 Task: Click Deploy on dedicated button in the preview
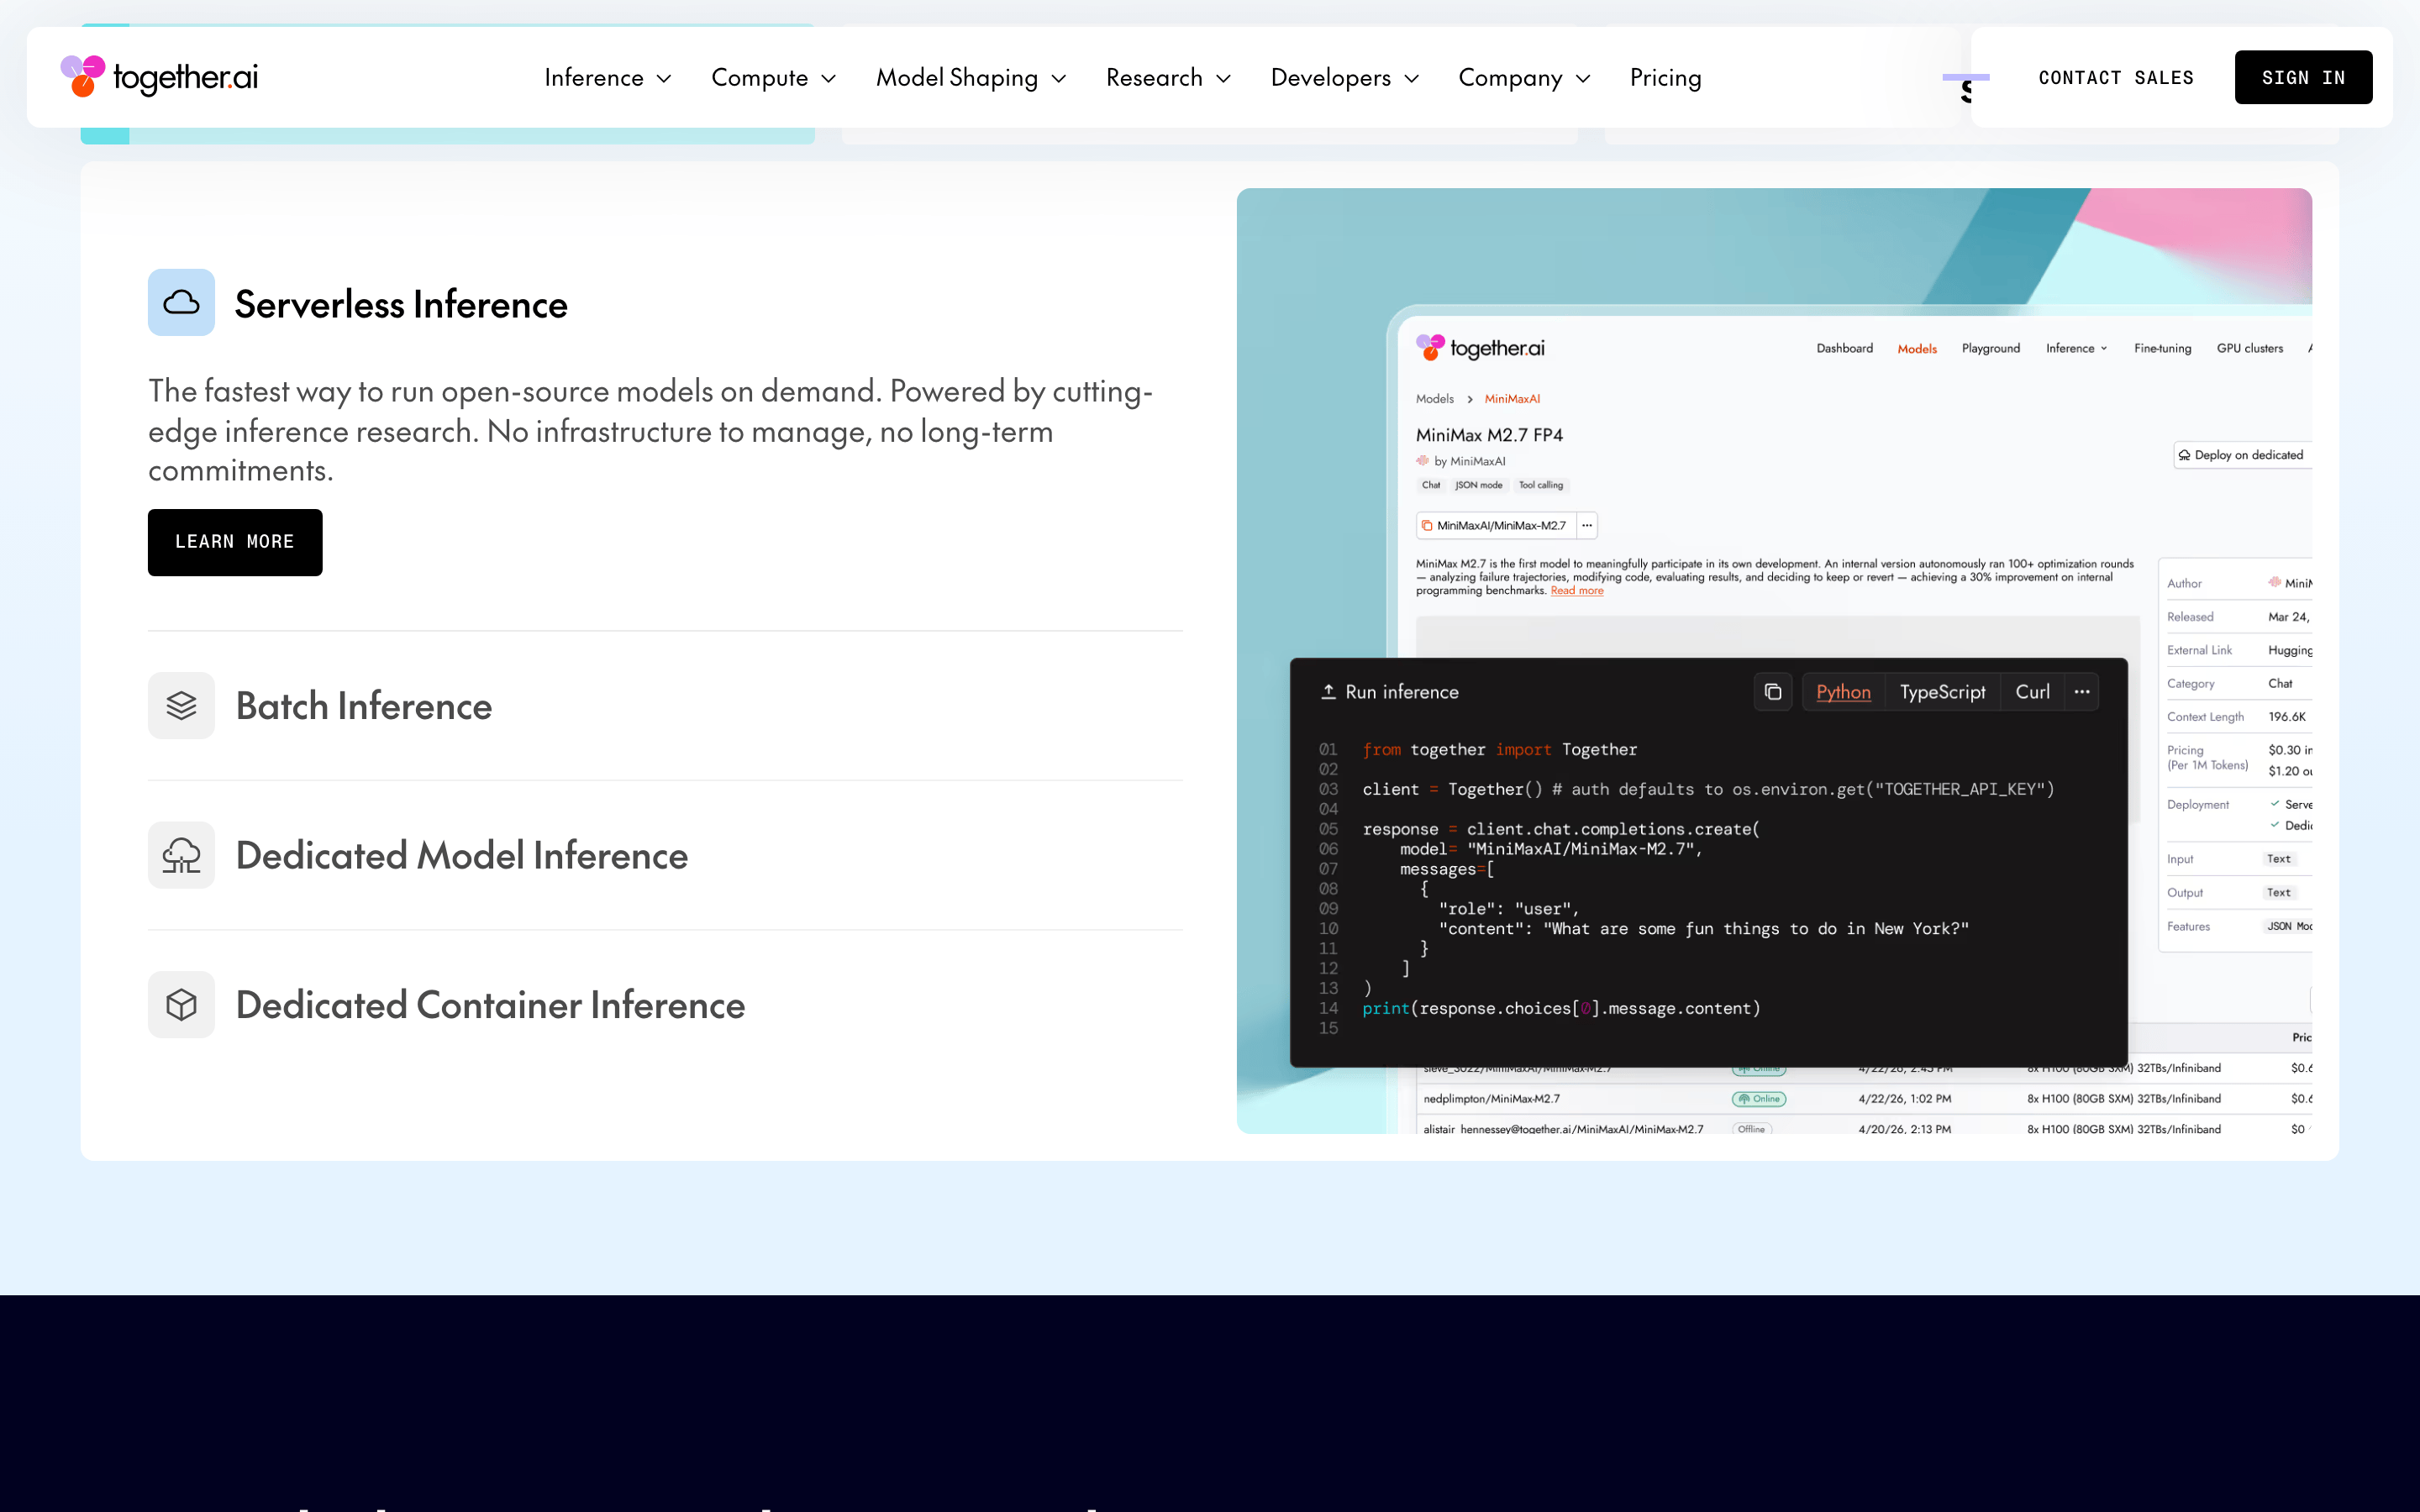2242,455
